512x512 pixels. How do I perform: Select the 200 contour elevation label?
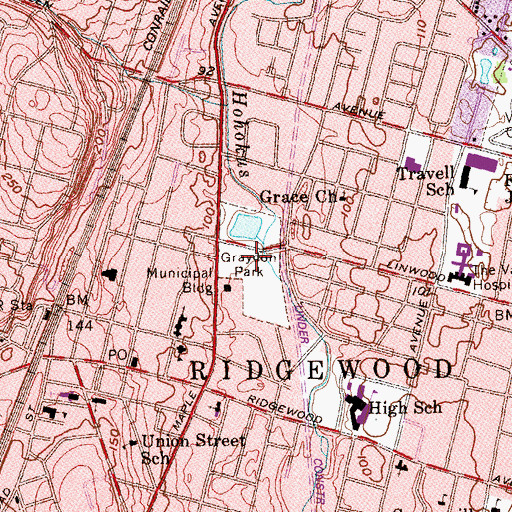point(101,141)
